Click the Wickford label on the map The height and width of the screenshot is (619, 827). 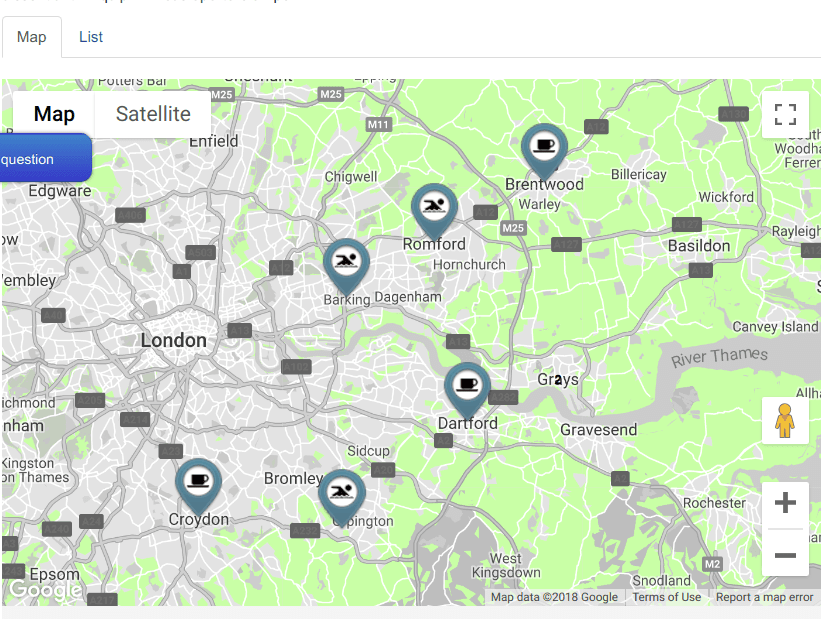726,197
